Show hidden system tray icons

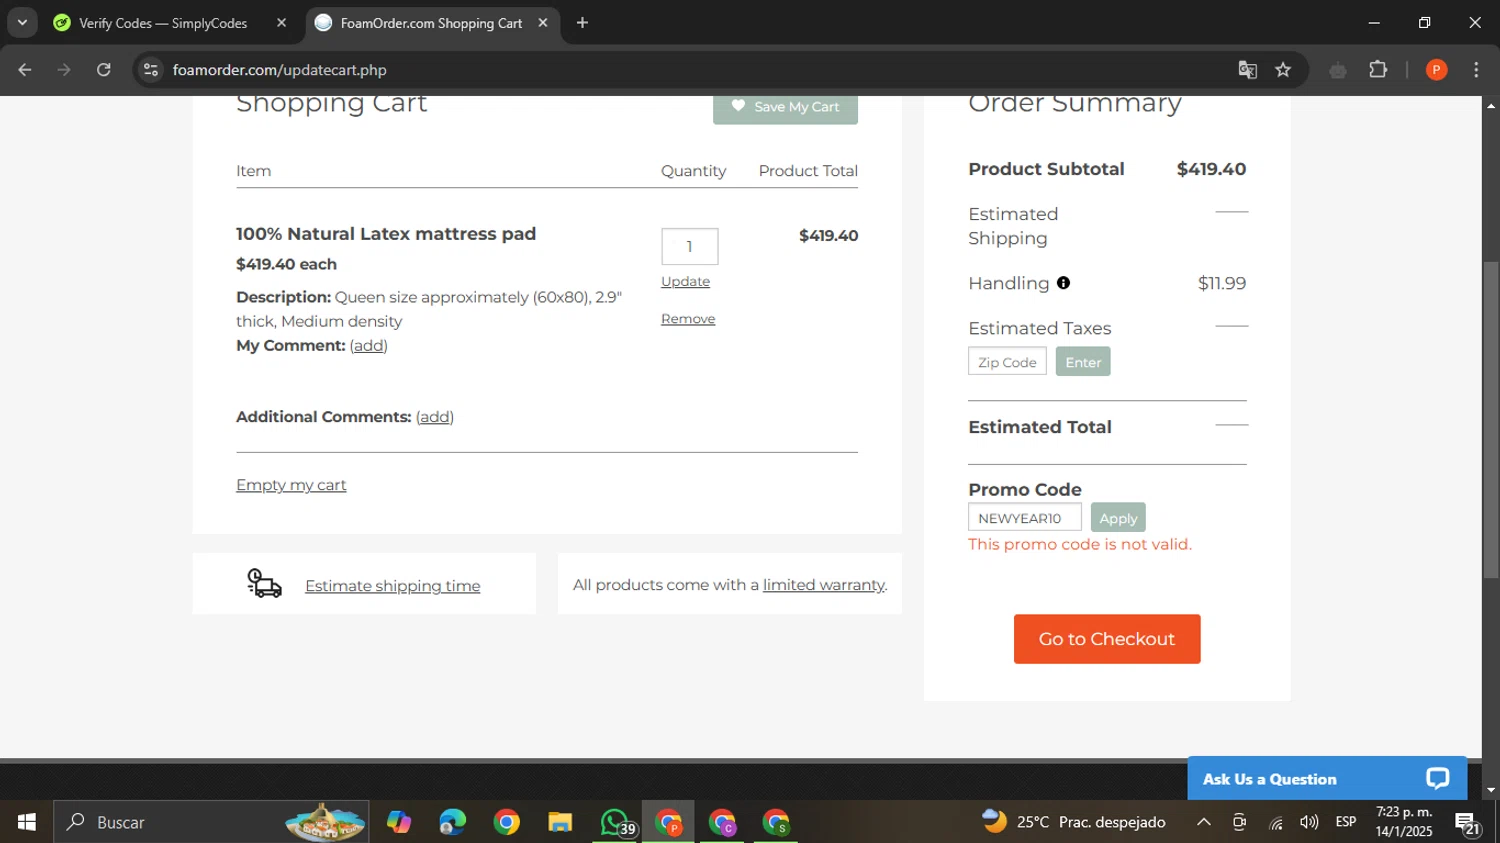pos(1204,822)
